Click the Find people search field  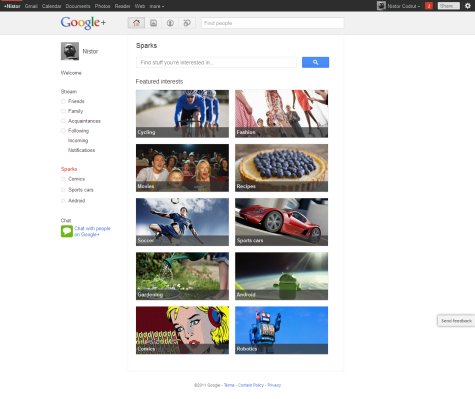point(272,23)
